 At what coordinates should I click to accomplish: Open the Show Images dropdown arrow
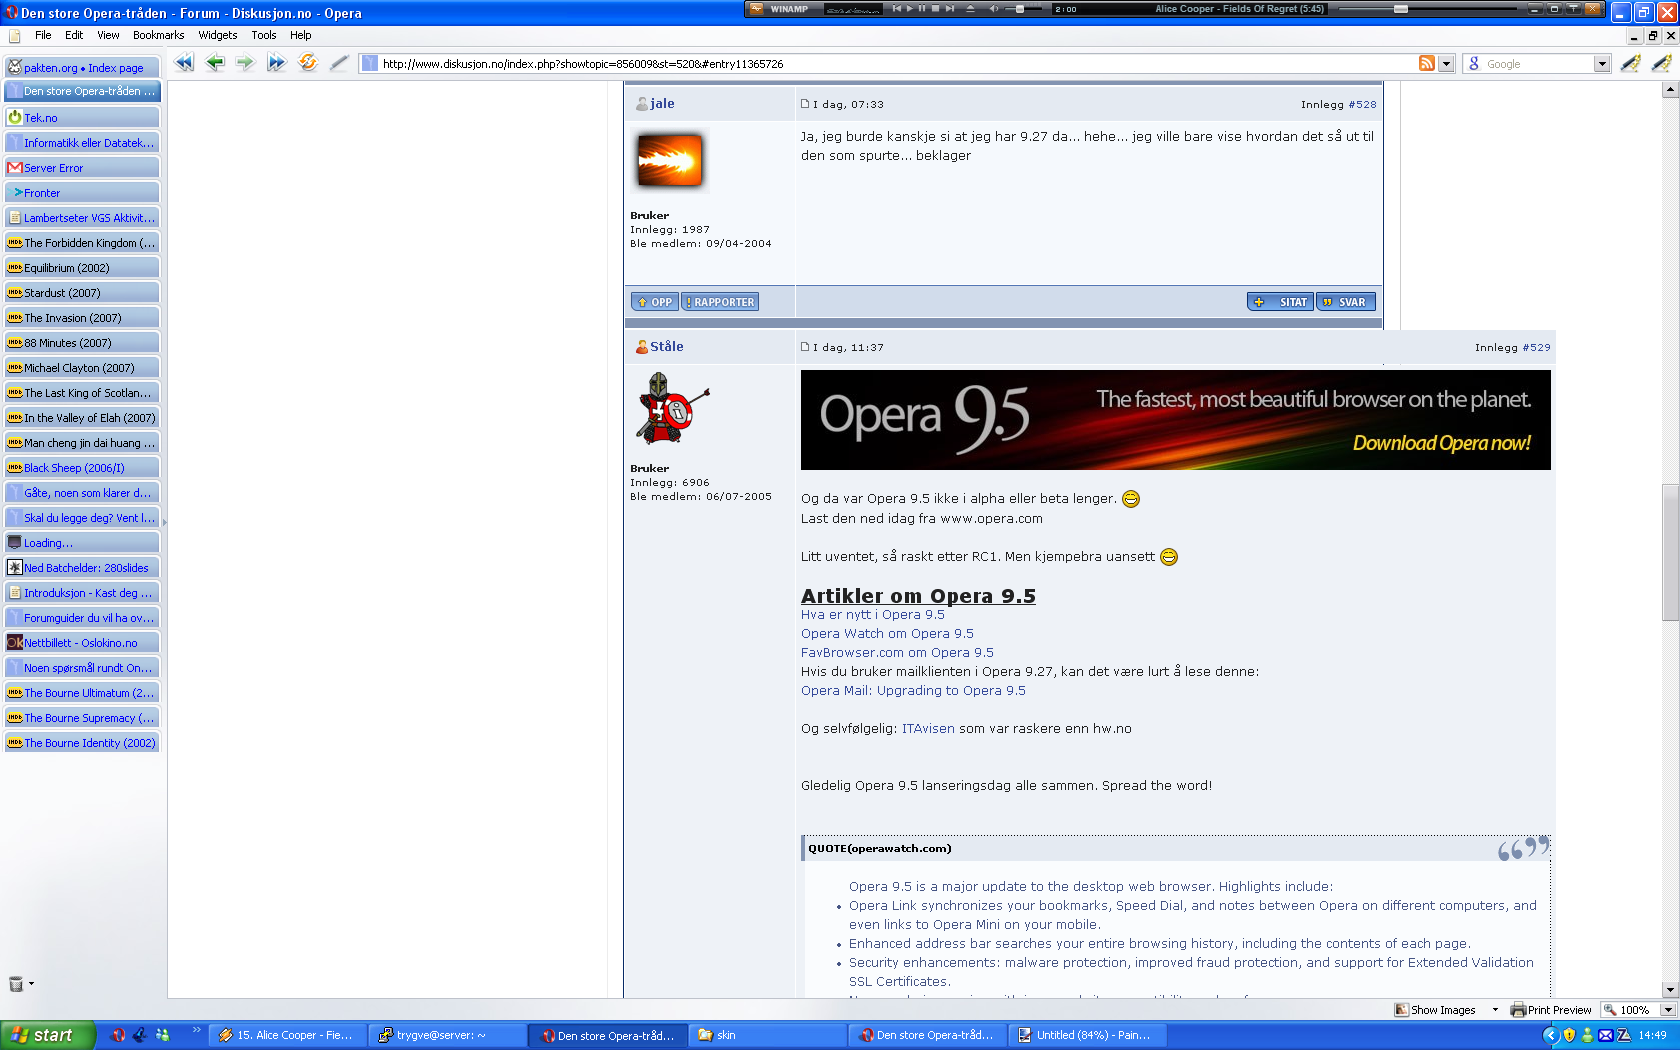[1495, 1010]
